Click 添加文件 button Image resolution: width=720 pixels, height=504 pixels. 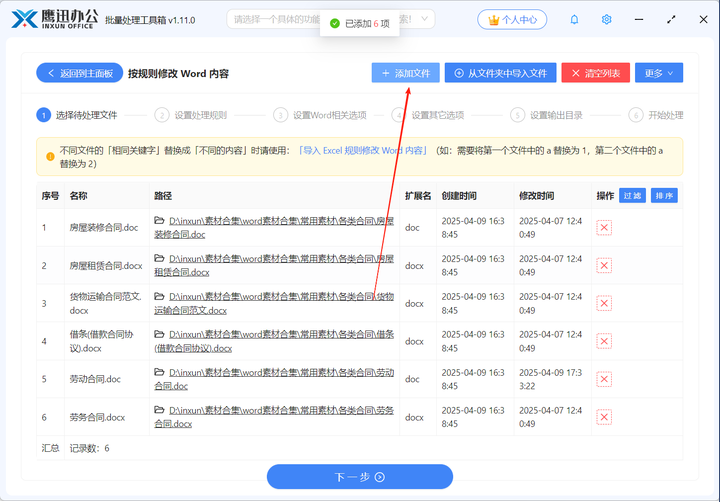click(x=405, y=73)
